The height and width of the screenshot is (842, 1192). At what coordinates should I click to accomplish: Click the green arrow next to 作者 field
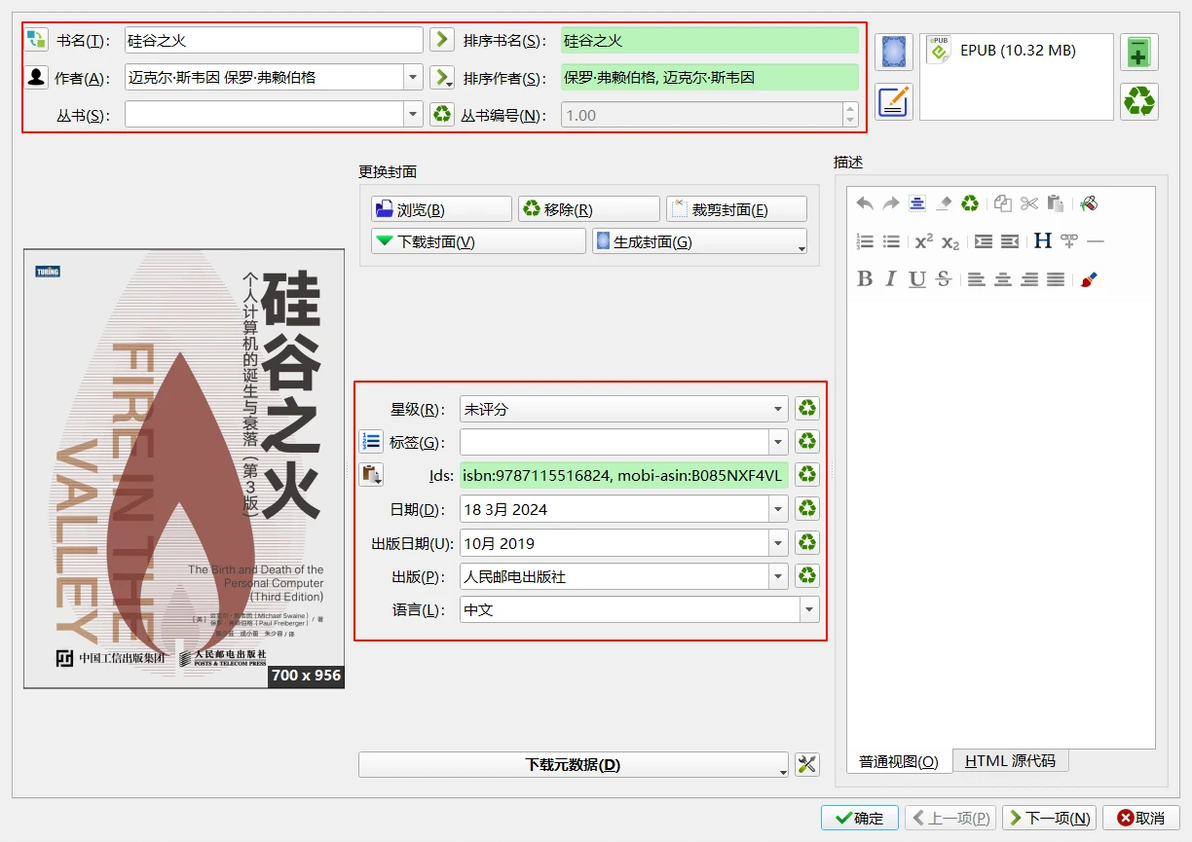pyautogui.click(x=442, y=77)
